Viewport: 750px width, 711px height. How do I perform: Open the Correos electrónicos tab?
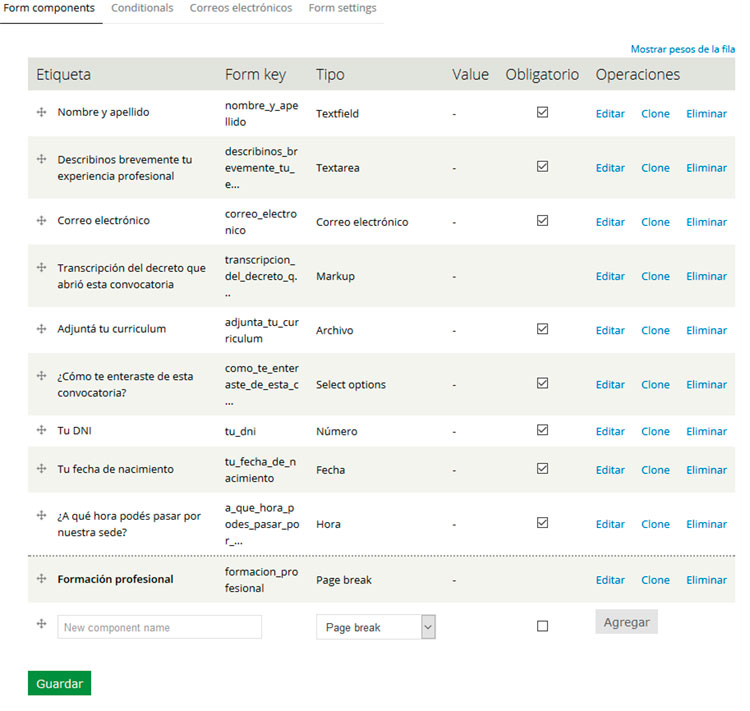point(241,8)
